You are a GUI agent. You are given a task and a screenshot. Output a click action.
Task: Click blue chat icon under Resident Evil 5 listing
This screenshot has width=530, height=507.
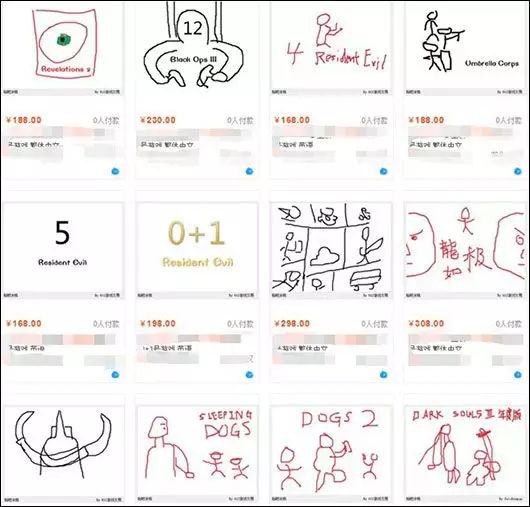[115, 375]
